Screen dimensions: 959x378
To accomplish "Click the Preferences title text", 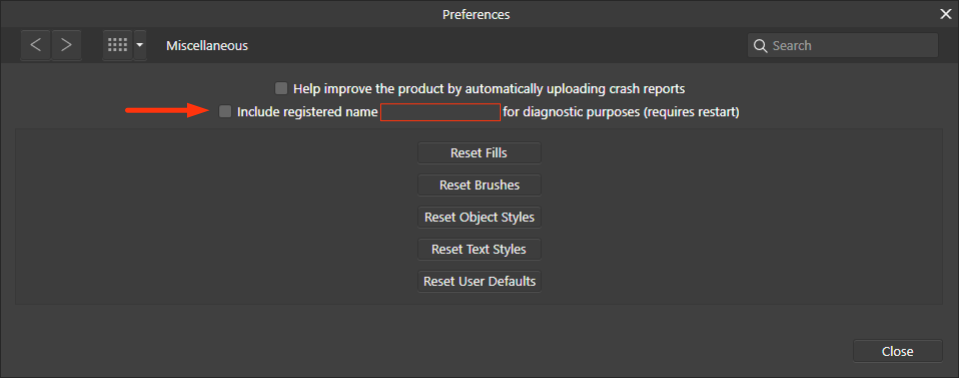I will 476,15.
